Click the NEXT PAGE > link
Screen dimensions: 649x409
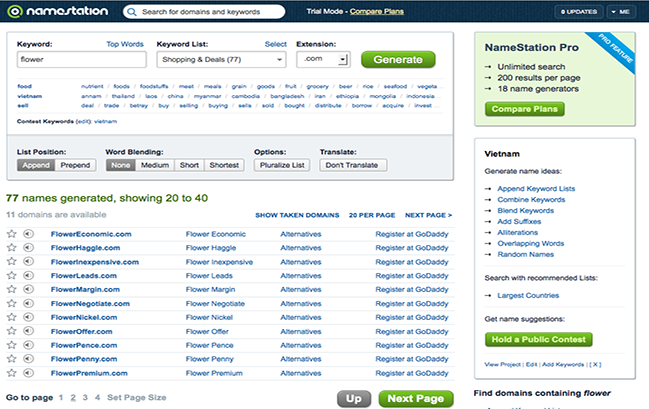coord(428,215)
